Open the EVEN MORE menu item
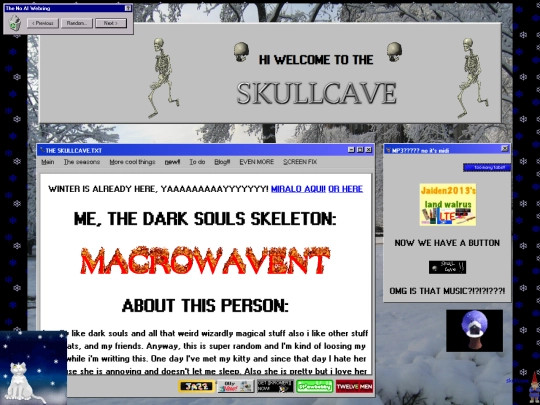 click(257, 162)
